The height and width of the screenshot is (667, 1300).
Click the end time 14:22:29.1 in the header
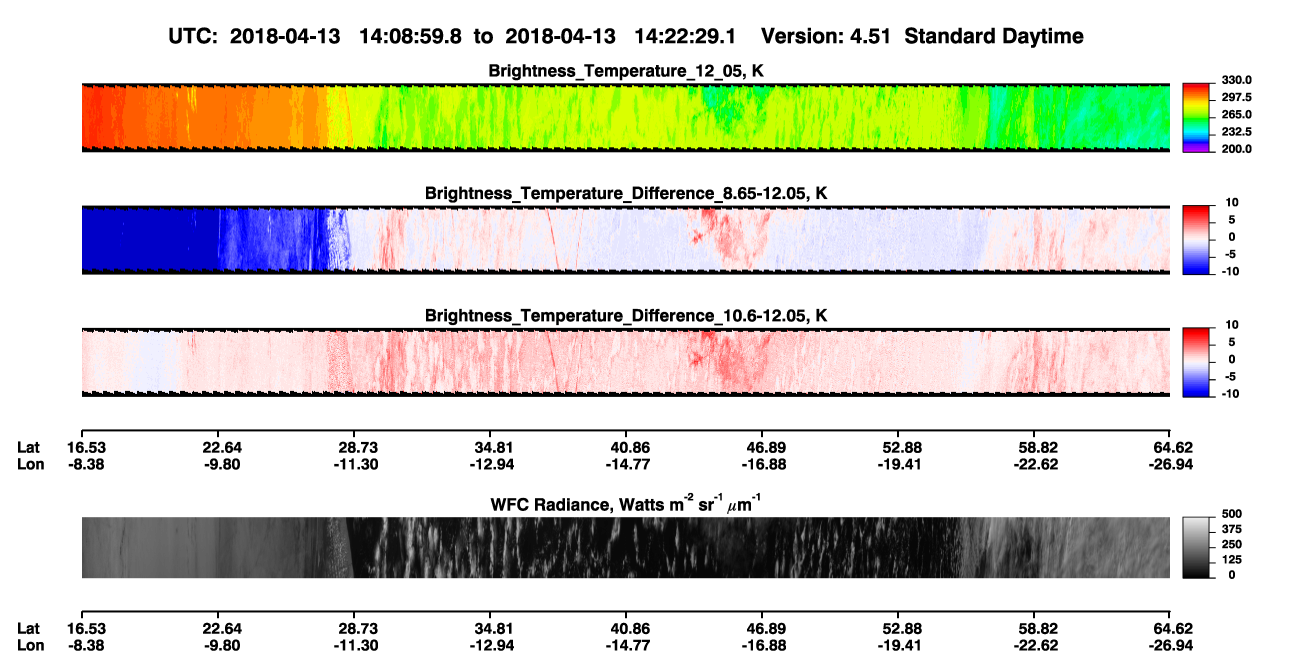point(685,36)
